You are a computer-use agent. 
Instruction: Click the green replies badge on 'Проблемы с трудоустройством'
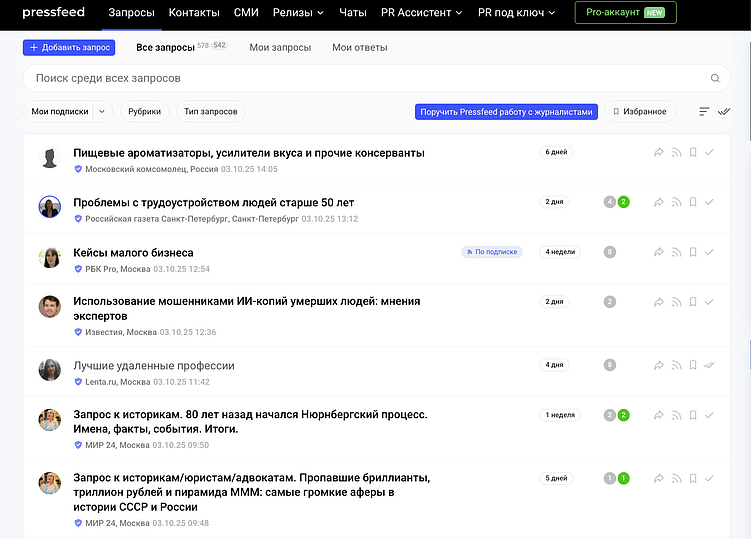tap(624, 202)
